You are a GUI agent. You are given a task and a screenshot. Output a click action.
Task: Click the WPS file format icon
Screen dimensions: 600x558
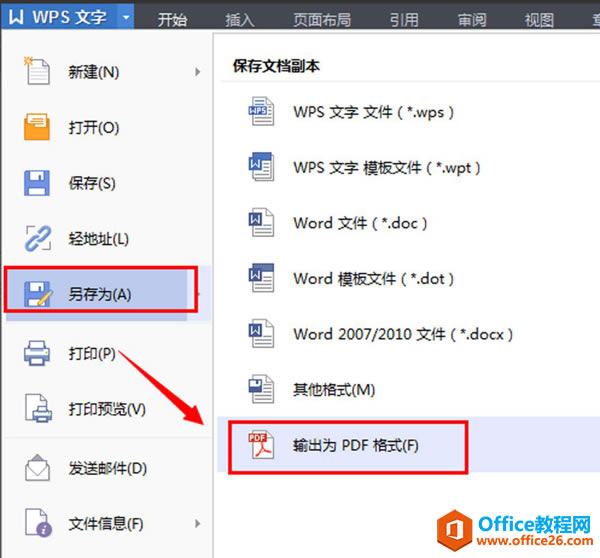click(261, 111)
